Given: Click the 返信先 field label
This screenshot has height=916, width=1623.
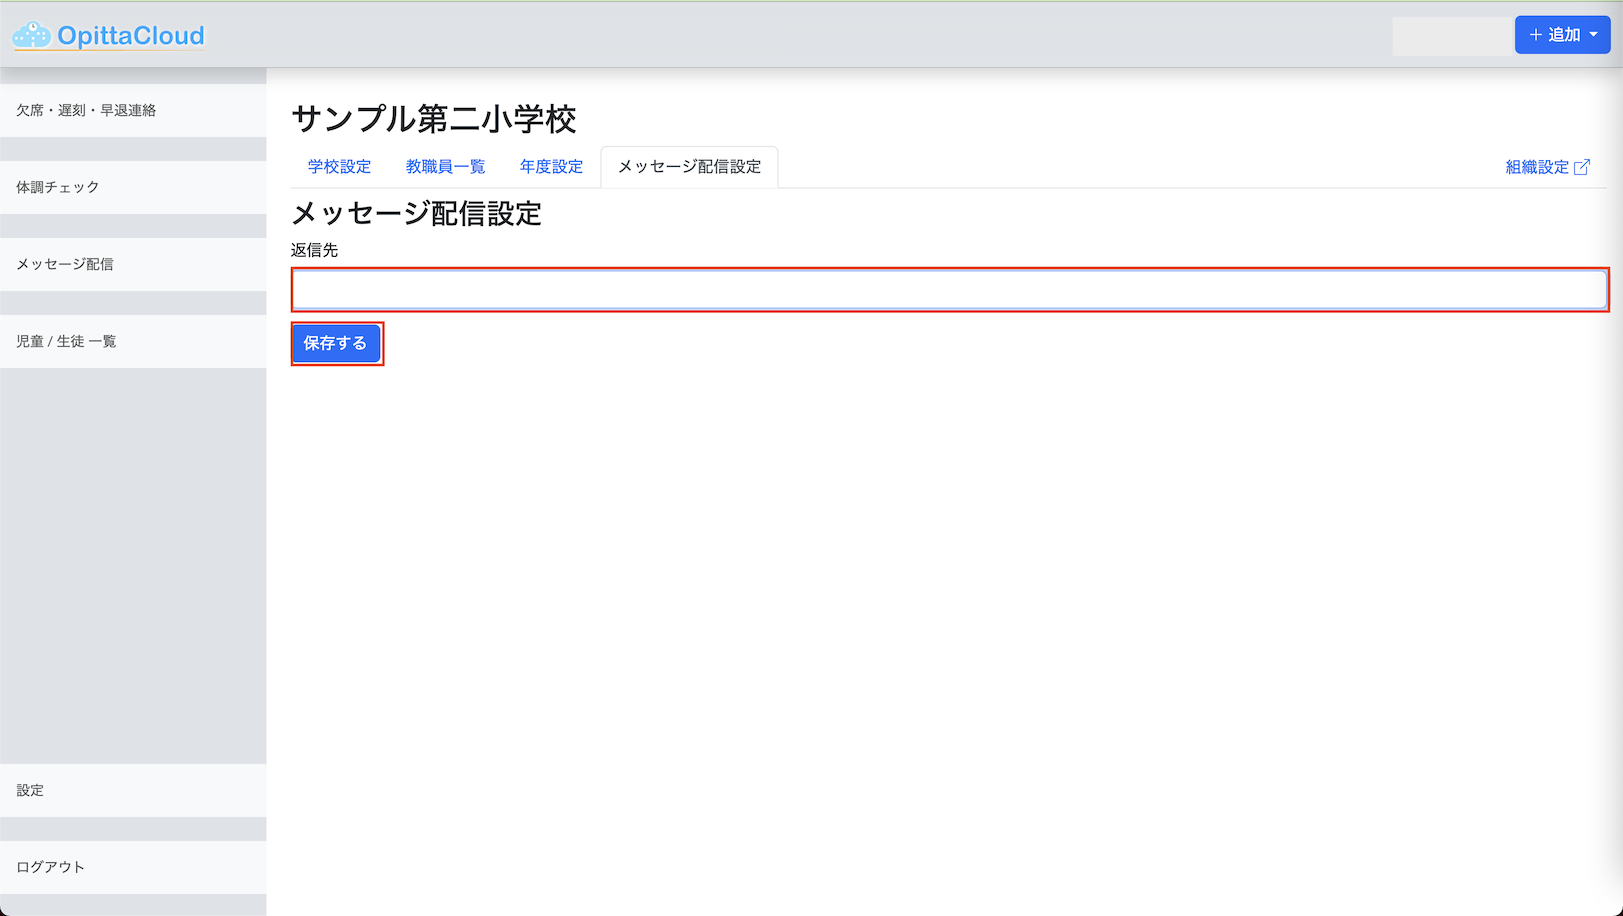Looking at the screenshot, I should coord(314,250).
